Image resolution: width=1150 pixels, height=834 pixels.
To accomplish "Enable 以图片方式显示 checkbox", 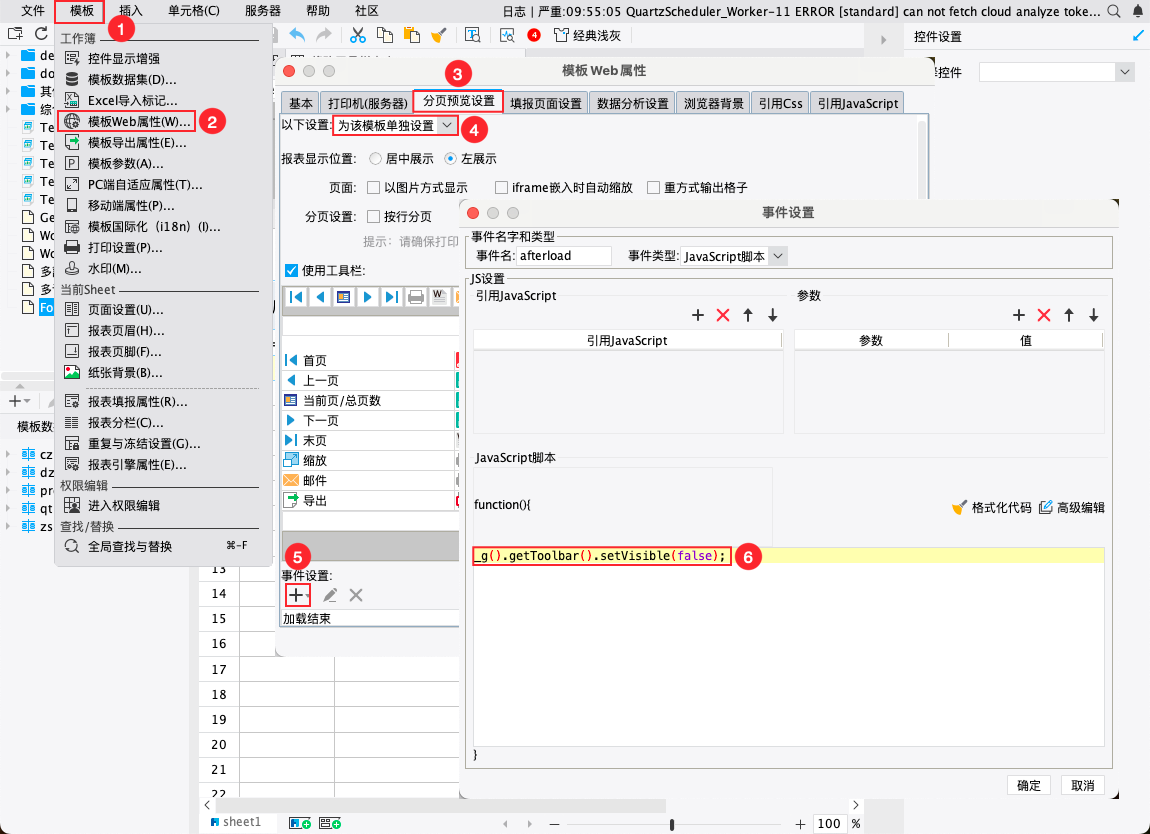I will click(x=373, y=188).
